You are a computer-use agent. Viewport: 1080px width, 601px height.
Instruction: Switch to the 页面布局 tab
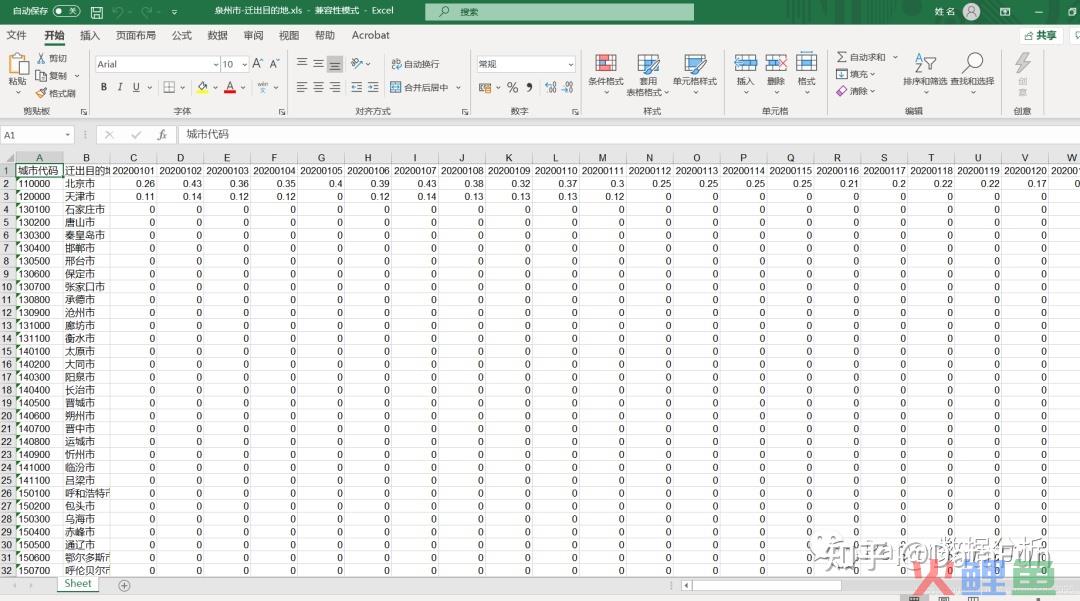coord(136,35)
